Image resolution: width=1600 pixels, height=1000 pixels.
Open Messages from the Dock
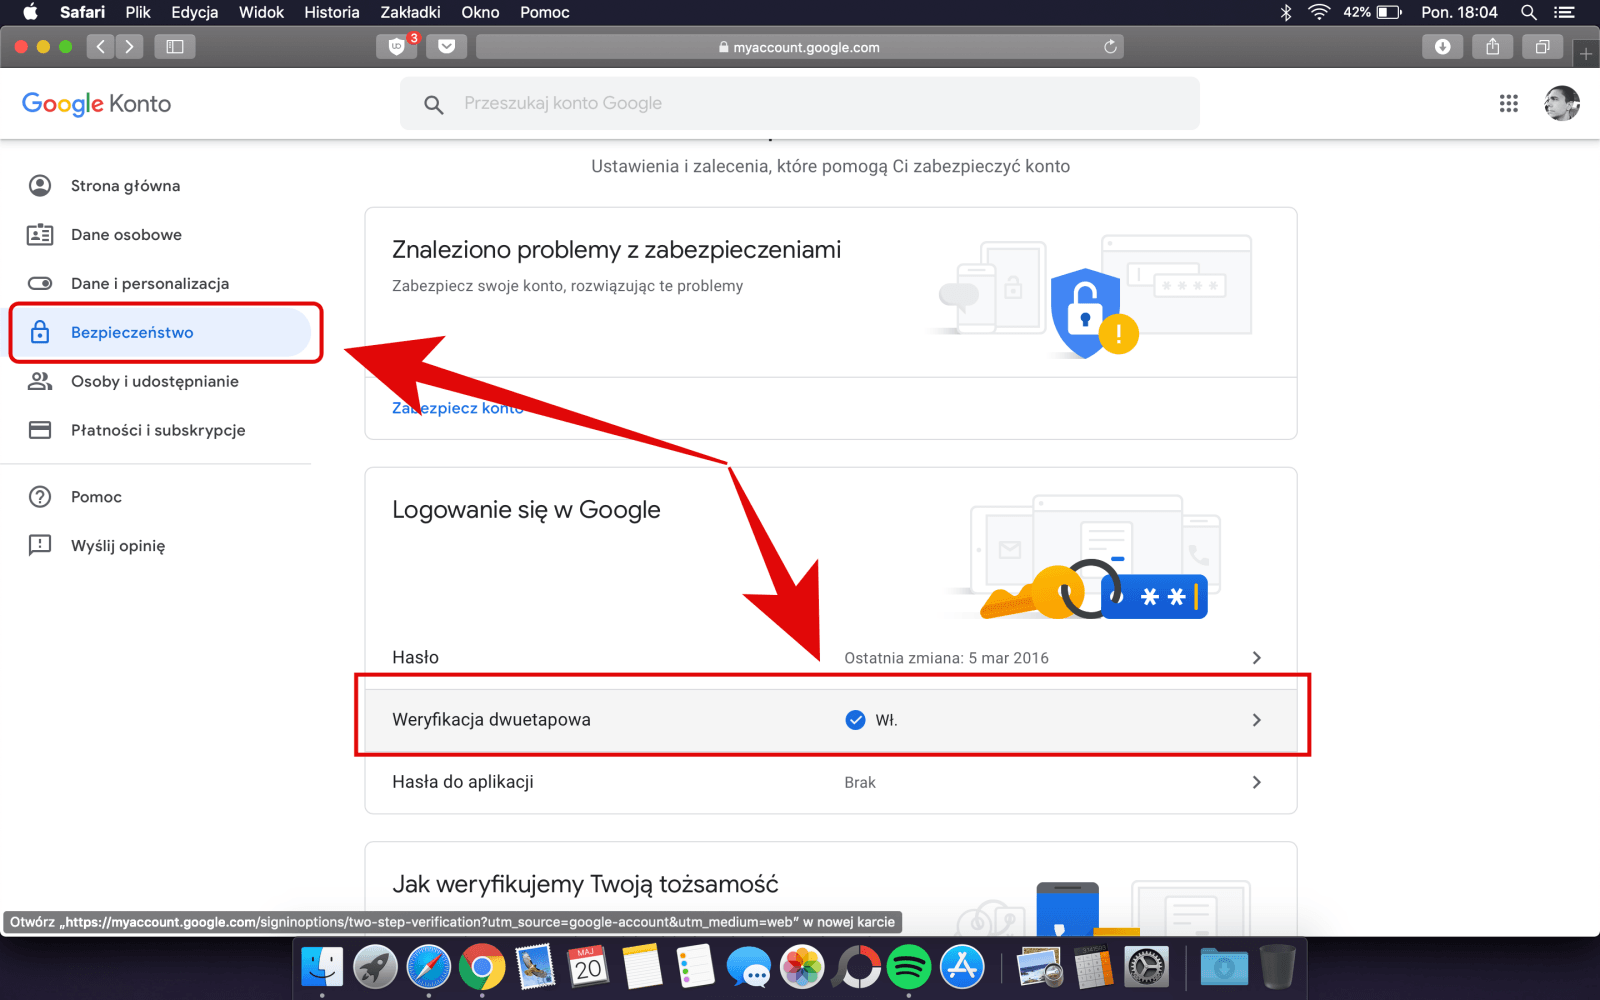coord(749,967)
